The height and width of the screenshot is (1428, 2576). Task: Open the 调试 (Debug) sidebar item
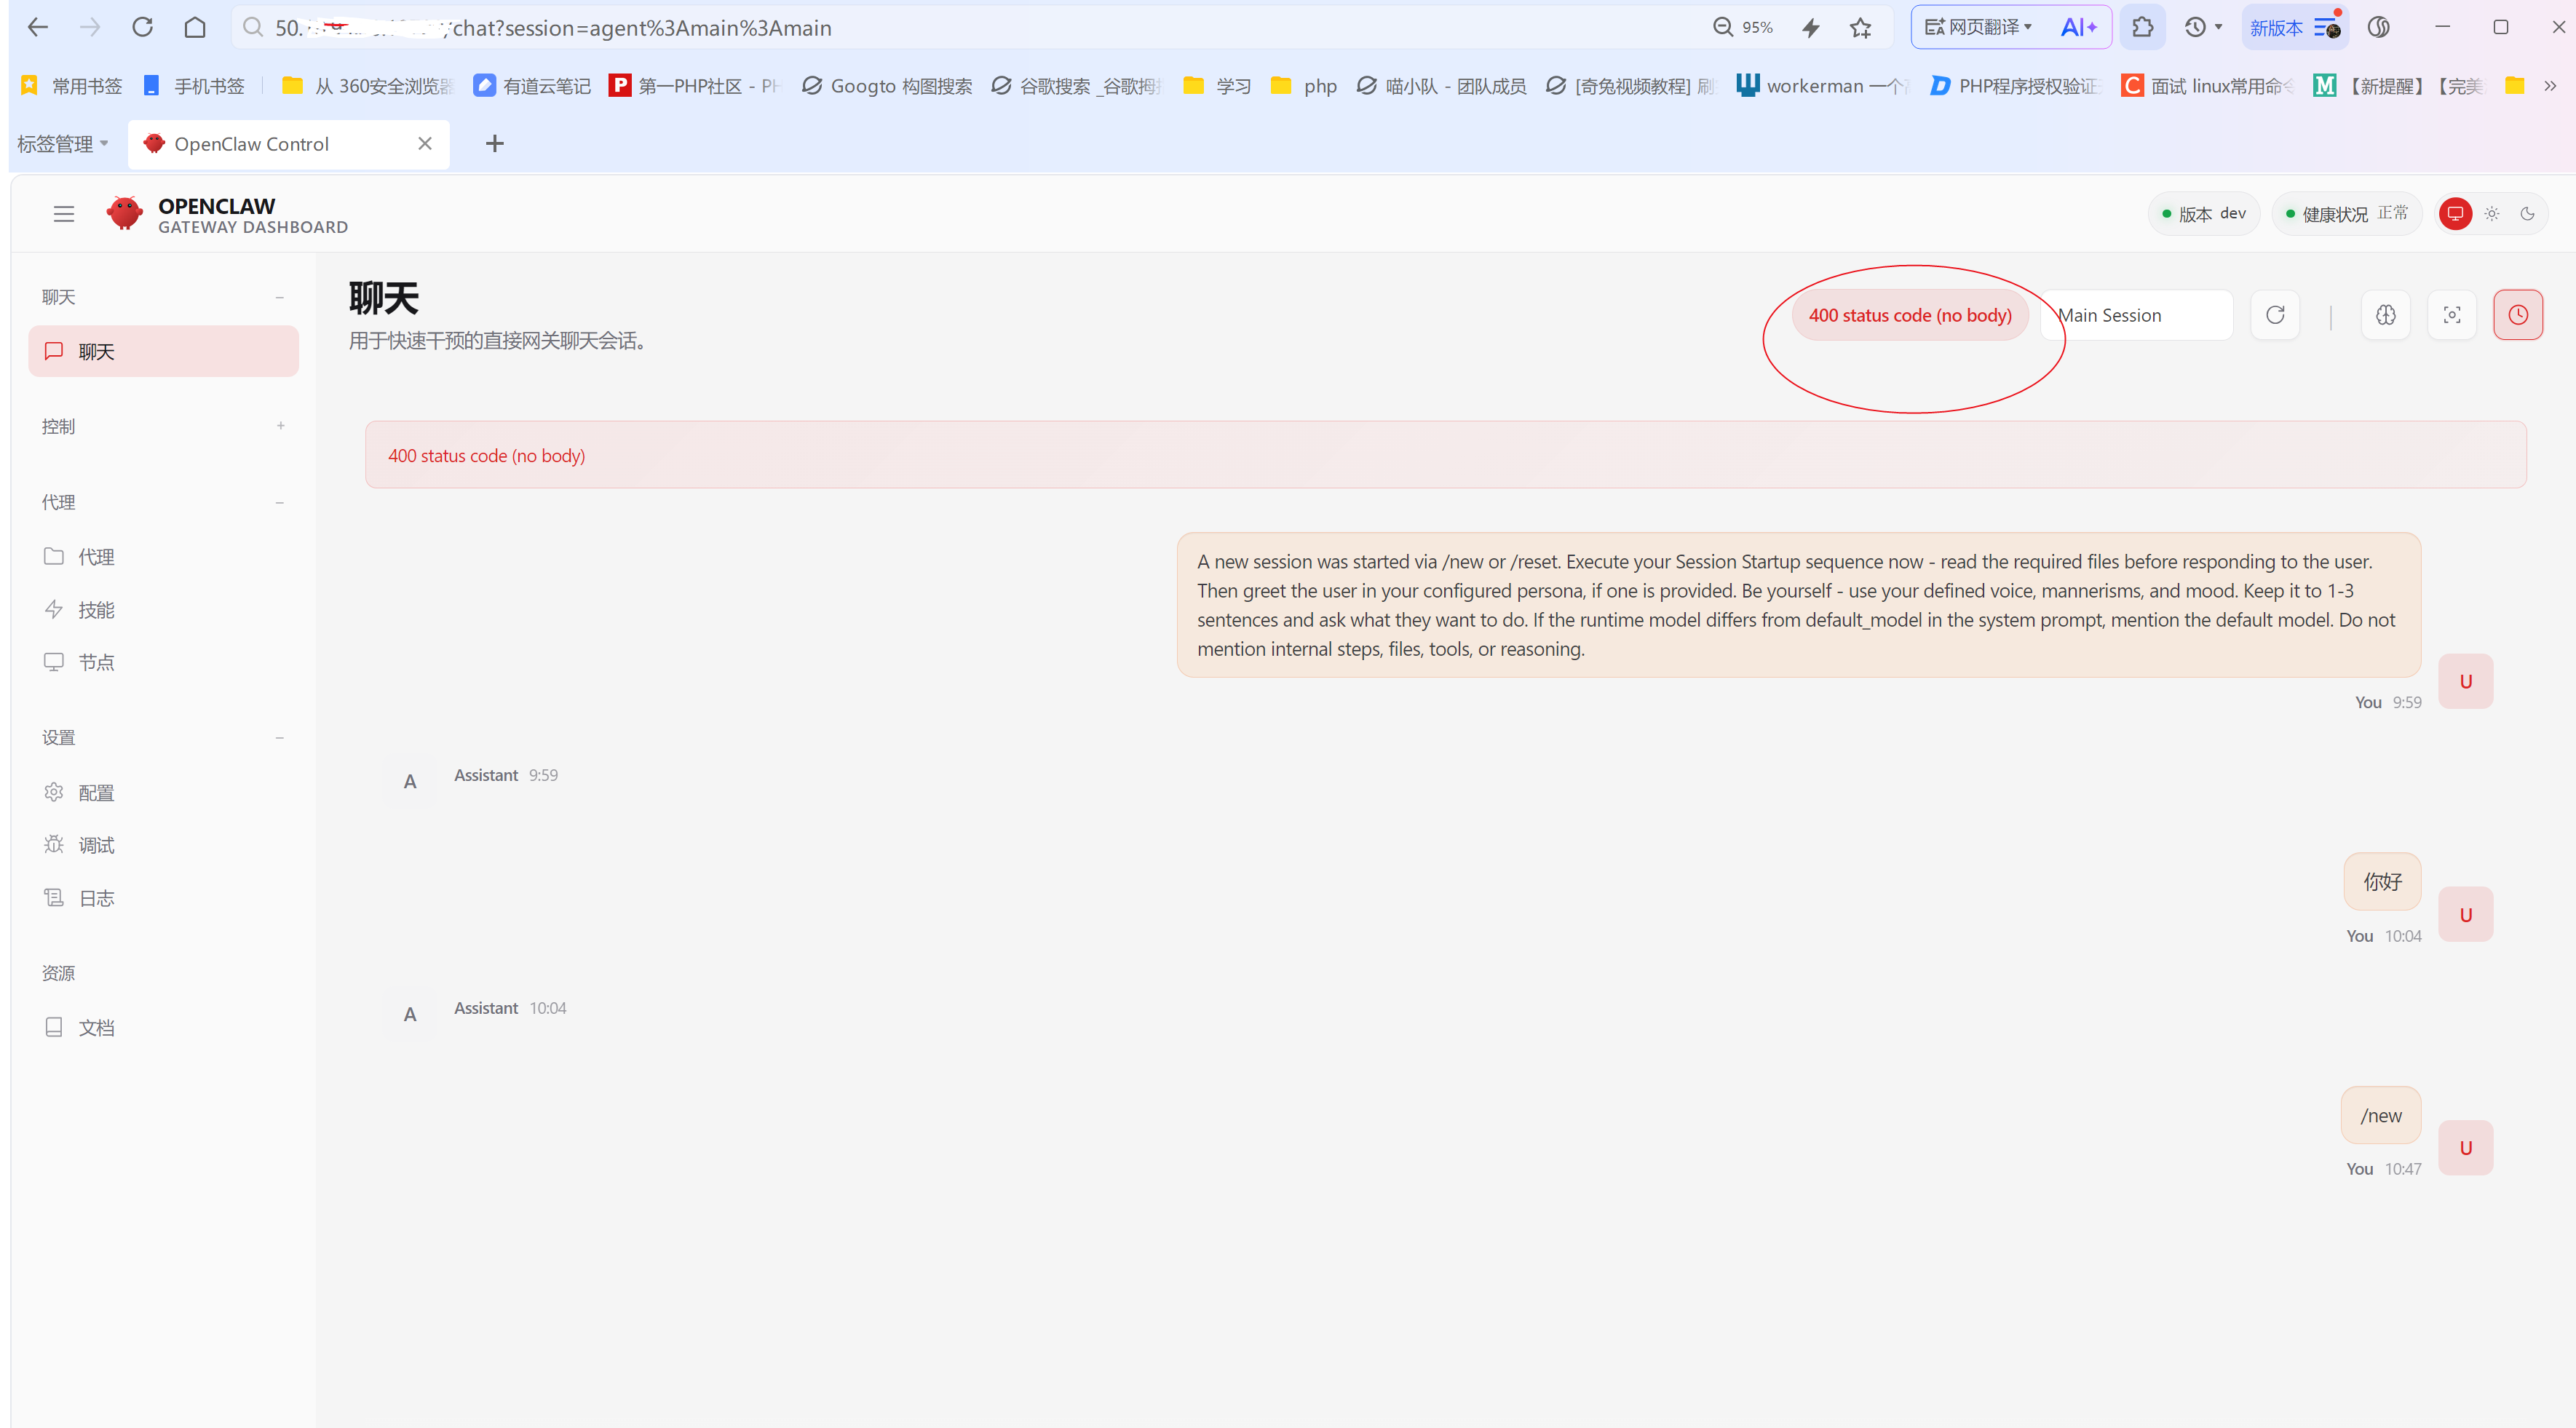96,846
